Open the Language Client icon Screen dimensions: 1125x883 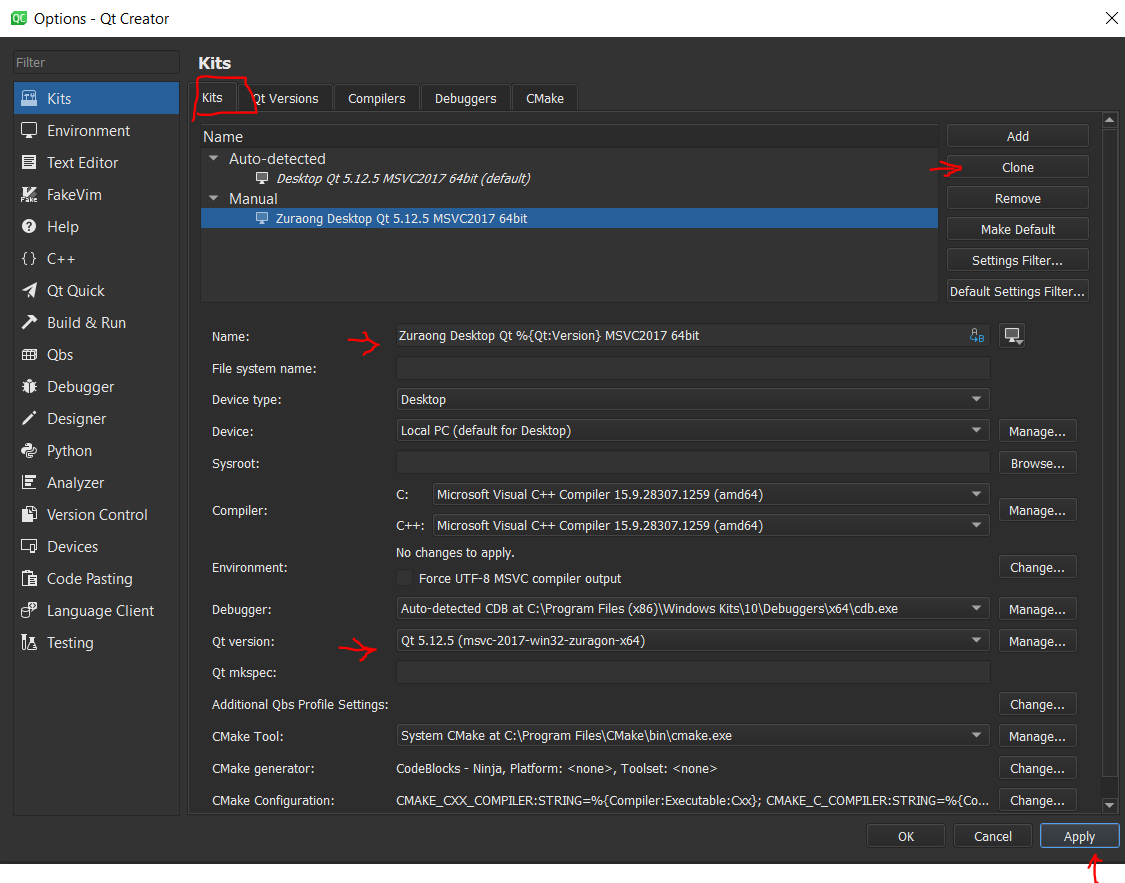(x=29, y=610)
